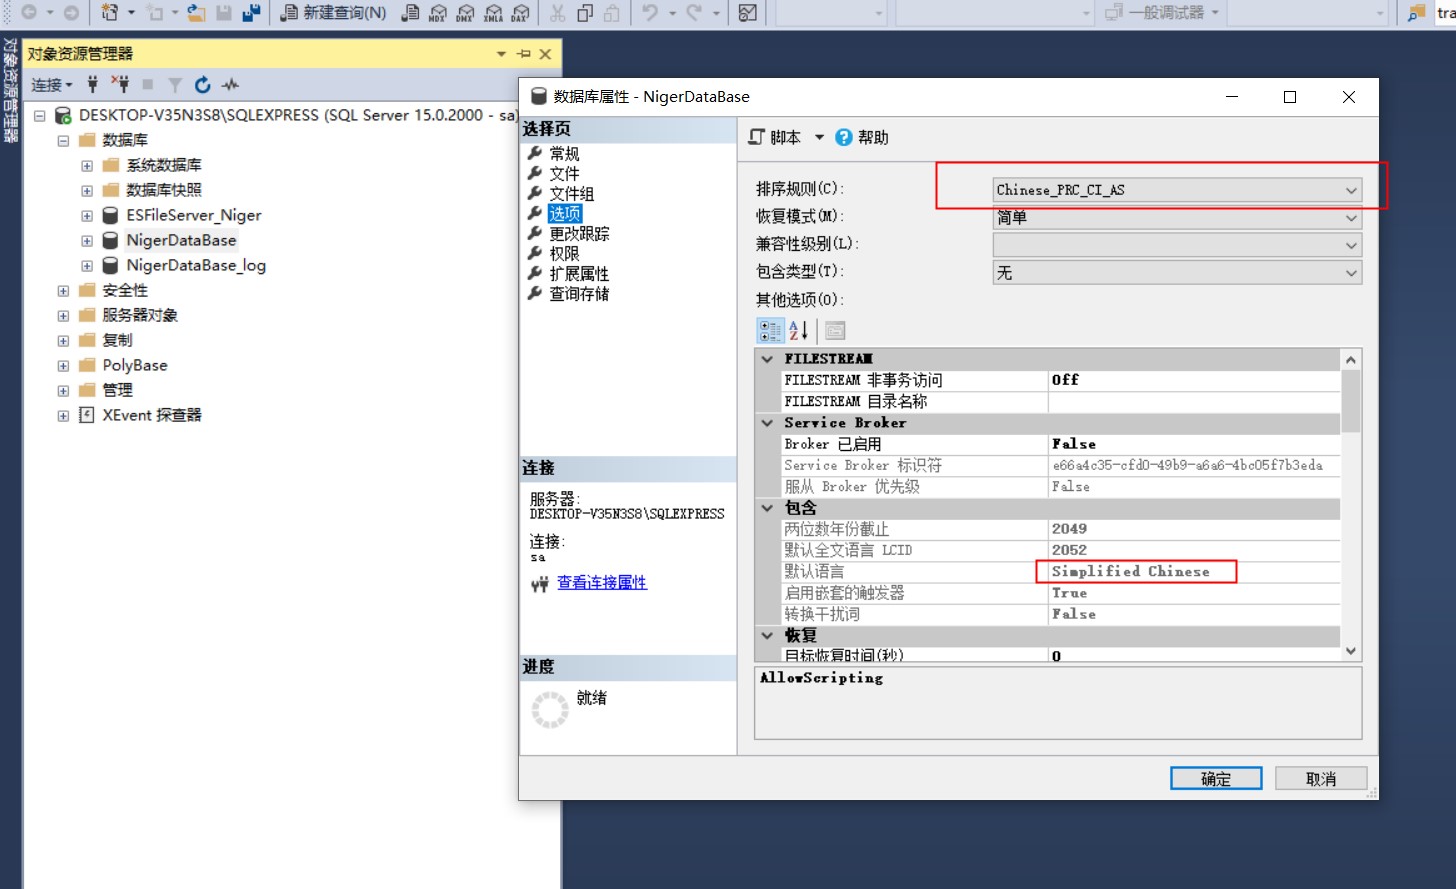
Task: Open the 权限 page
Action: click(564, 254)
